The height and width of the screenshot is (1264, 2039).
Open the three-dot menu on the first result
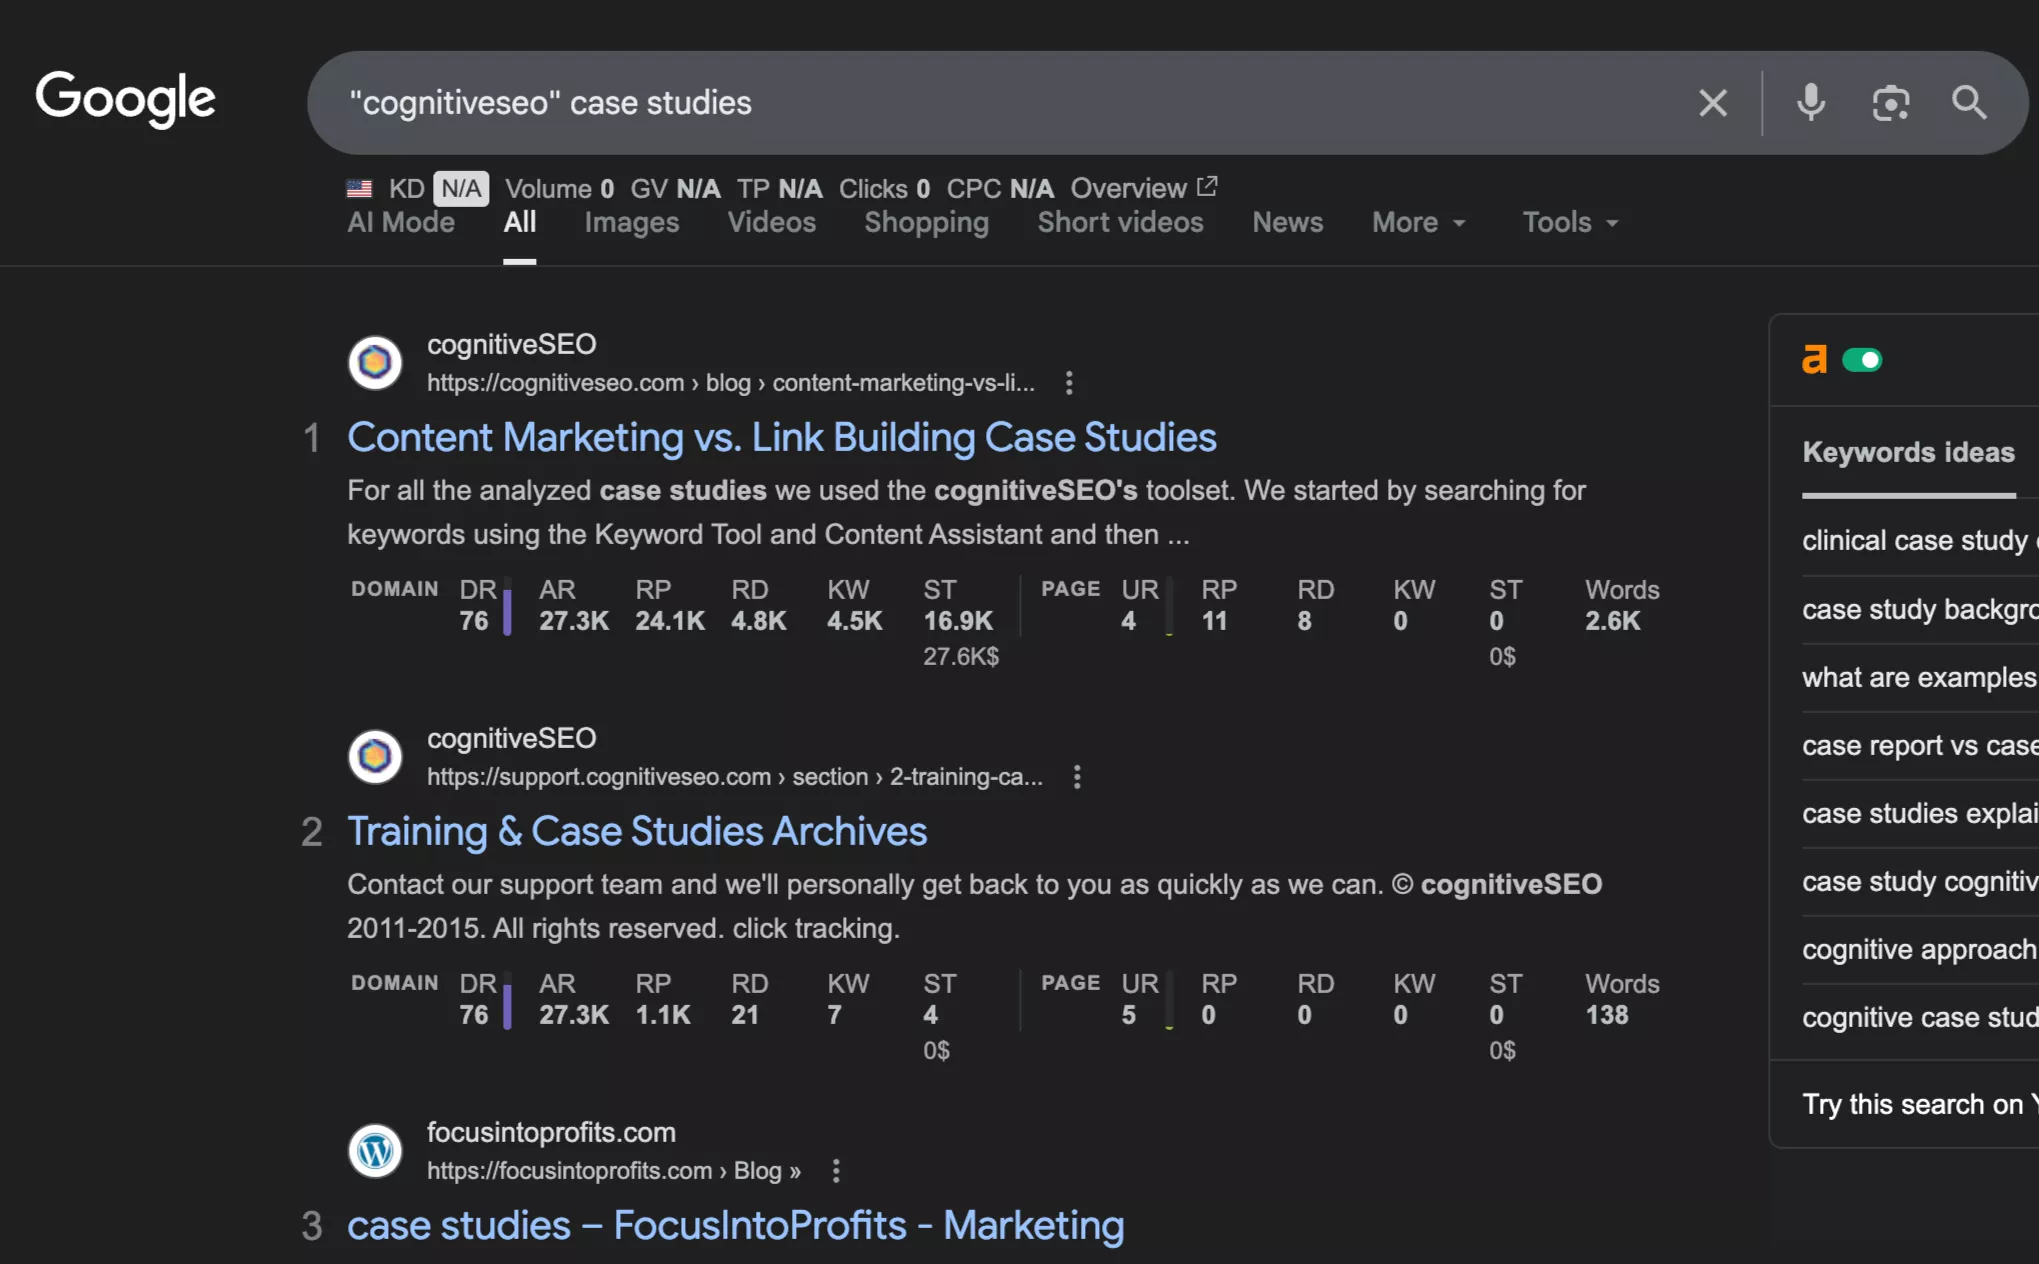pyautogui.click(x=1069, y=383)
